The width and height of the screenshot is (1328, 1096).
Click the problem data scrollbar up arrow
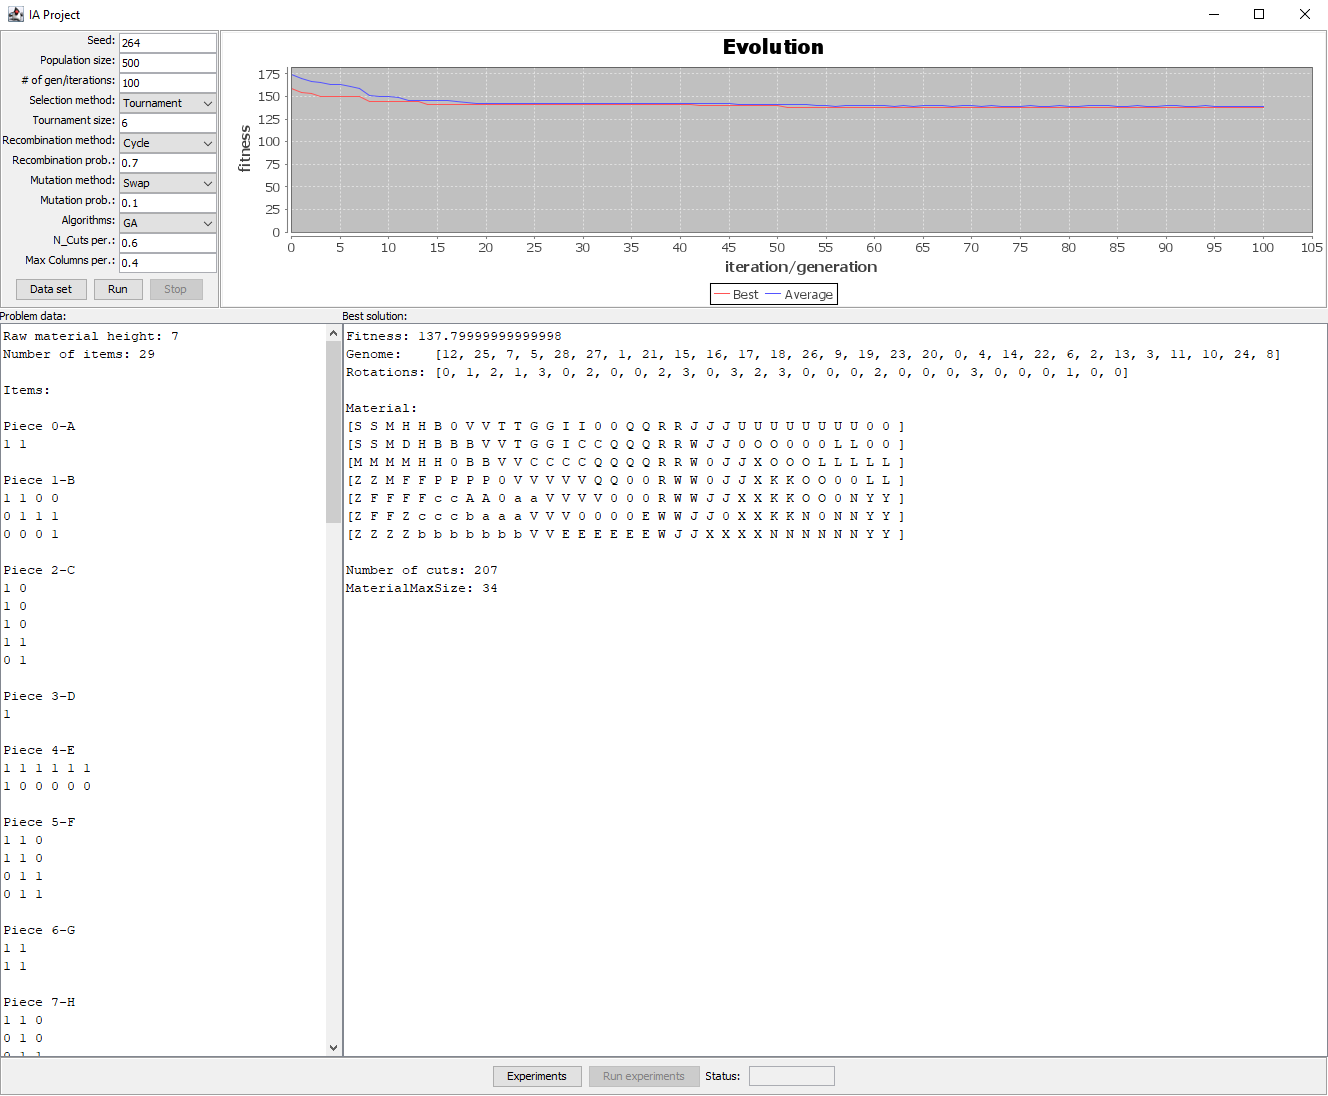pos(333,333)
